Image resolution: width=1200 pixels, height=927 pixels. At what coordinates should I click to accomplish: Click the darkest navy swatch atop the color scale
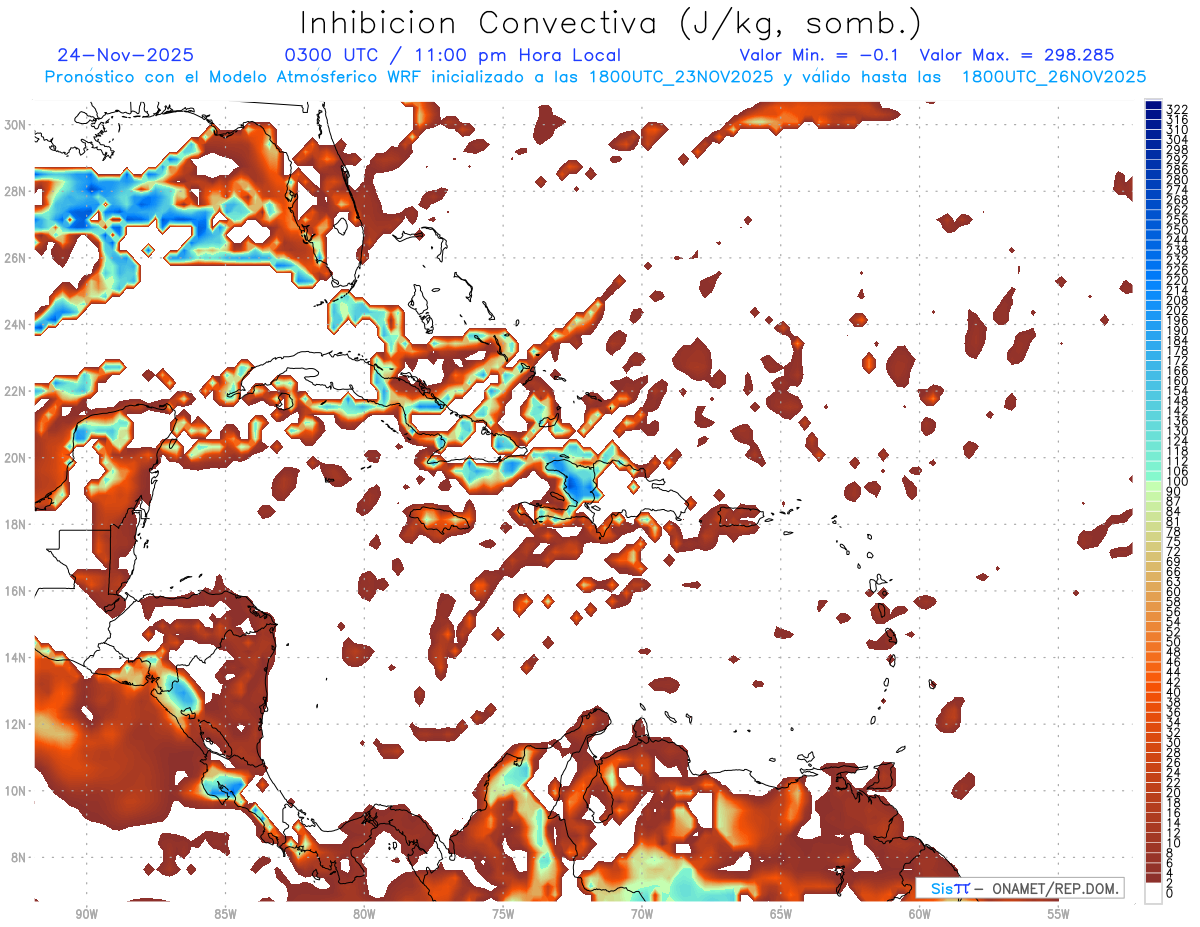[x=1153, y=105]
